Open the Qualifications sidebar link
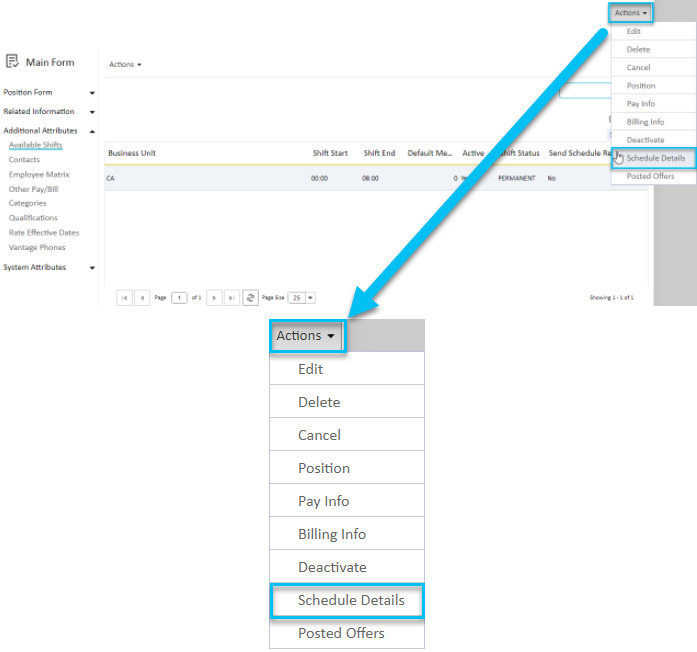Viewport: 697px width, 652px height. point(33,218)
